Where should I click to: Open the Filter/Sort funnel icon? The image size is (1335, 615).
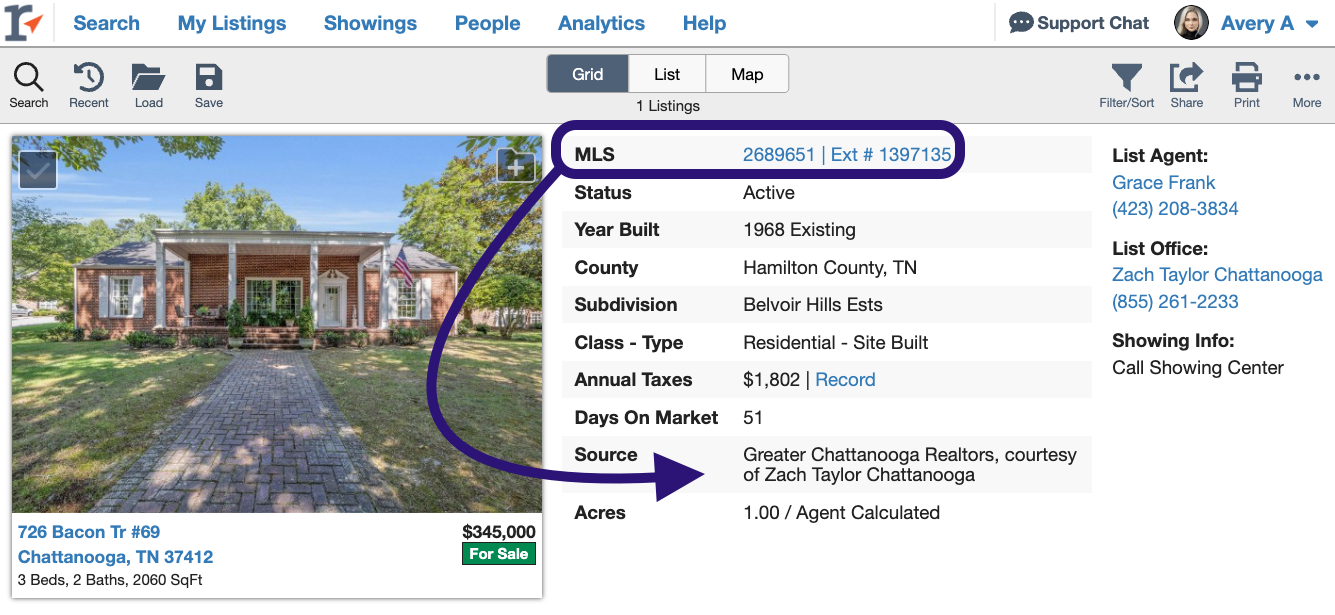(x=1126, y=78)
